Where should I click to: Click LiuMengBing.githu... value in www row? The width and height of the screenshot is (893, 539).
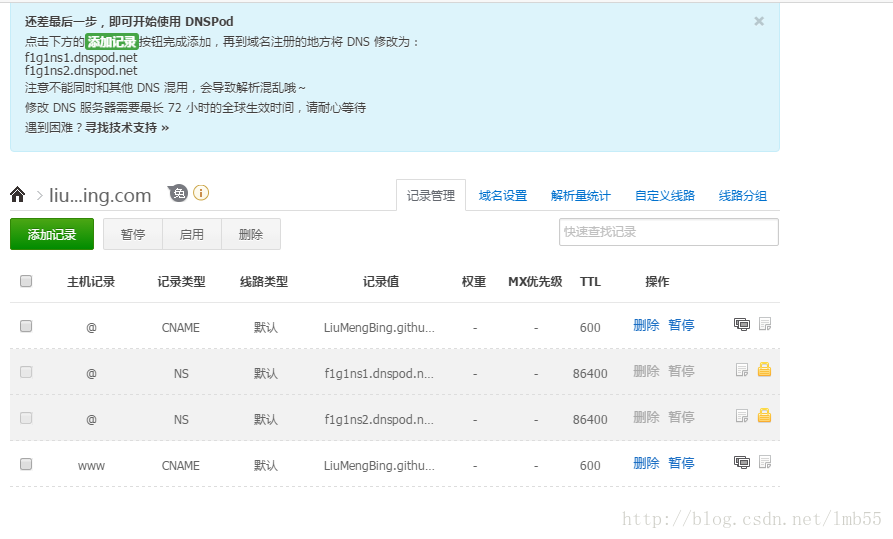tap(379, 466)
